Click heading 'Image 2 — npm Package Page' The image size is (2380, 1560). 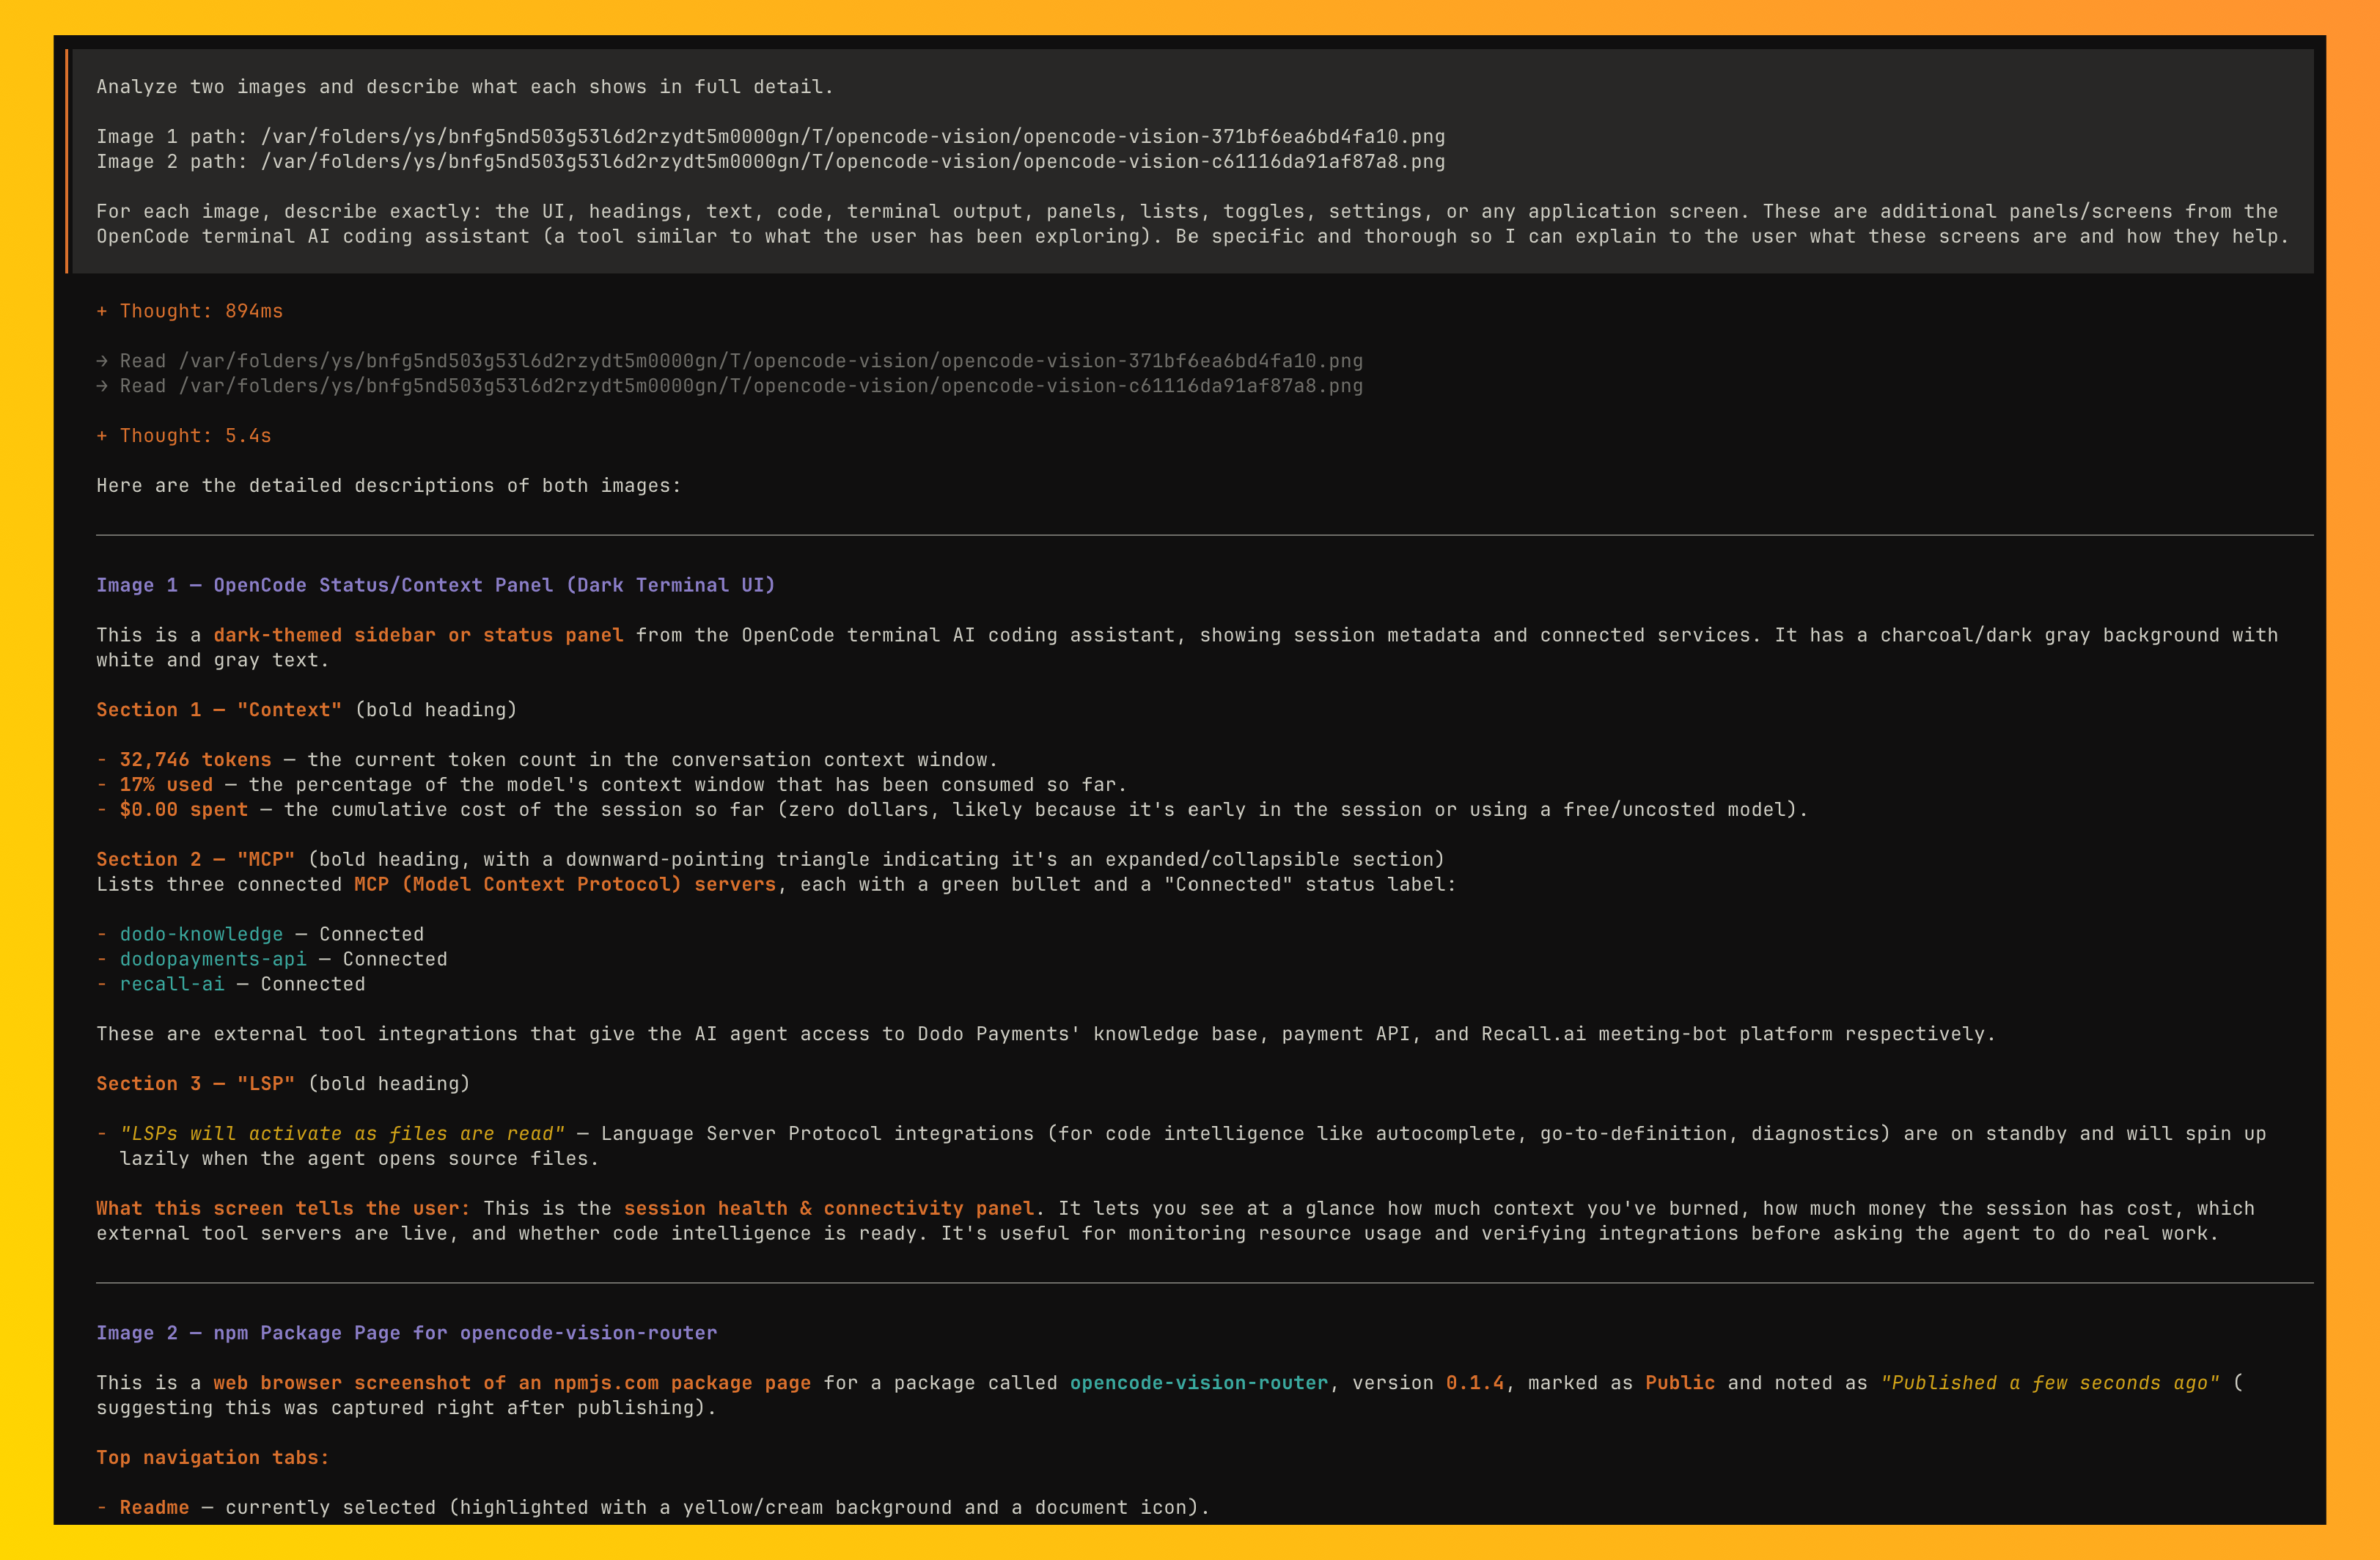point(407,1333)
